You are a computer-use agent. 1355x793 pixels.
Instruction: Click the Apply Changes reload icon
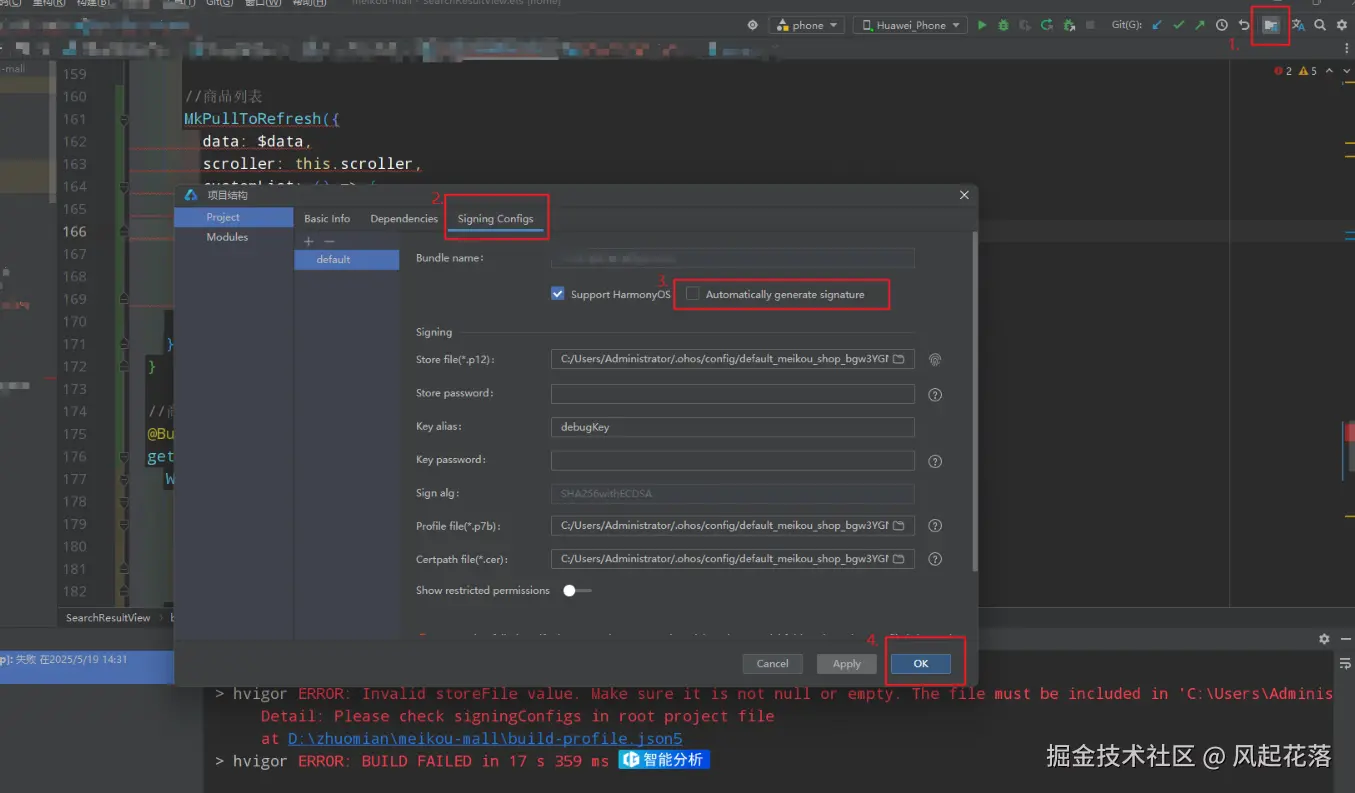(x=1047, y=25)
